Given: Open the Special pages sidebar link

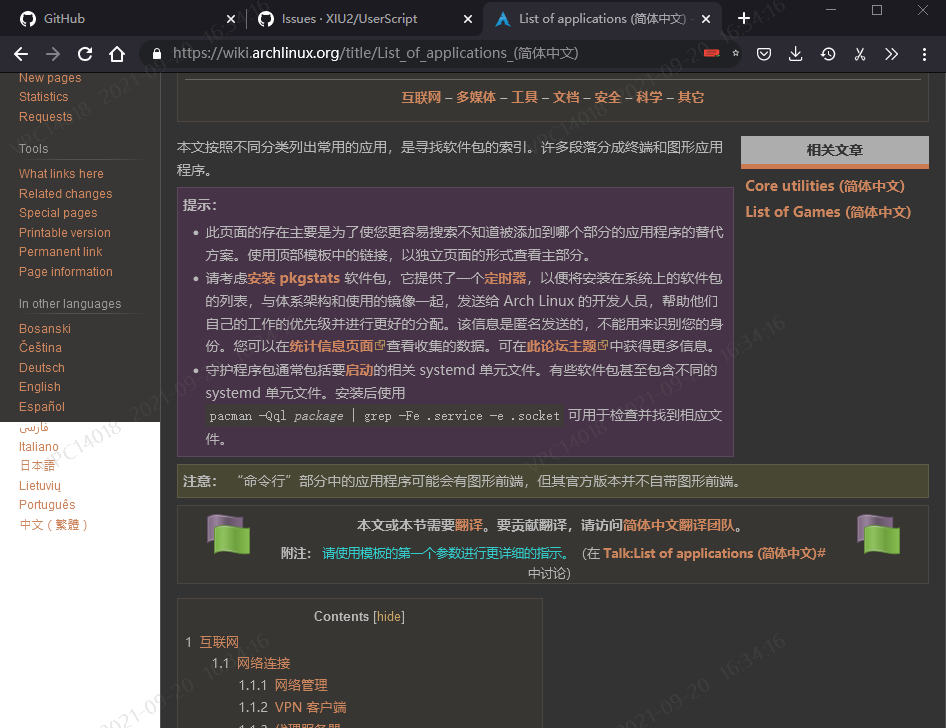Looking at the screenshot, I should coord(58,212).
